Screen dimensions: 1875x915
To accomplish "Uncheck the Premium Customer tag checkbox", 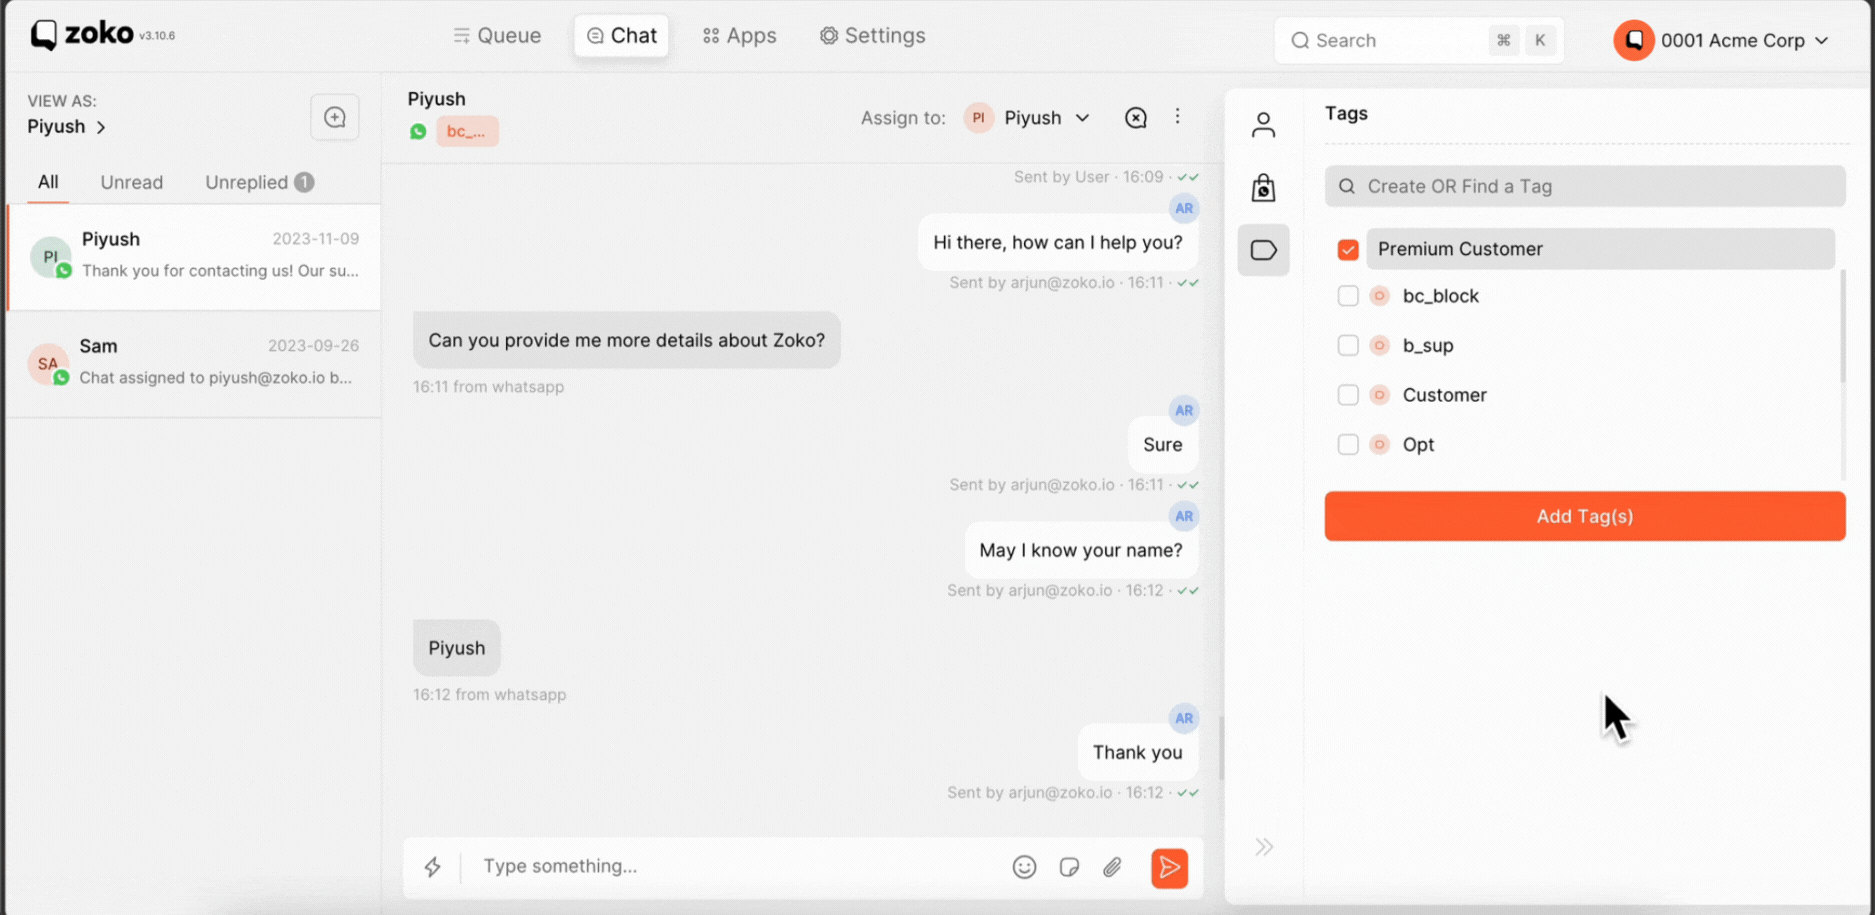I will (x=1348, y=250).
